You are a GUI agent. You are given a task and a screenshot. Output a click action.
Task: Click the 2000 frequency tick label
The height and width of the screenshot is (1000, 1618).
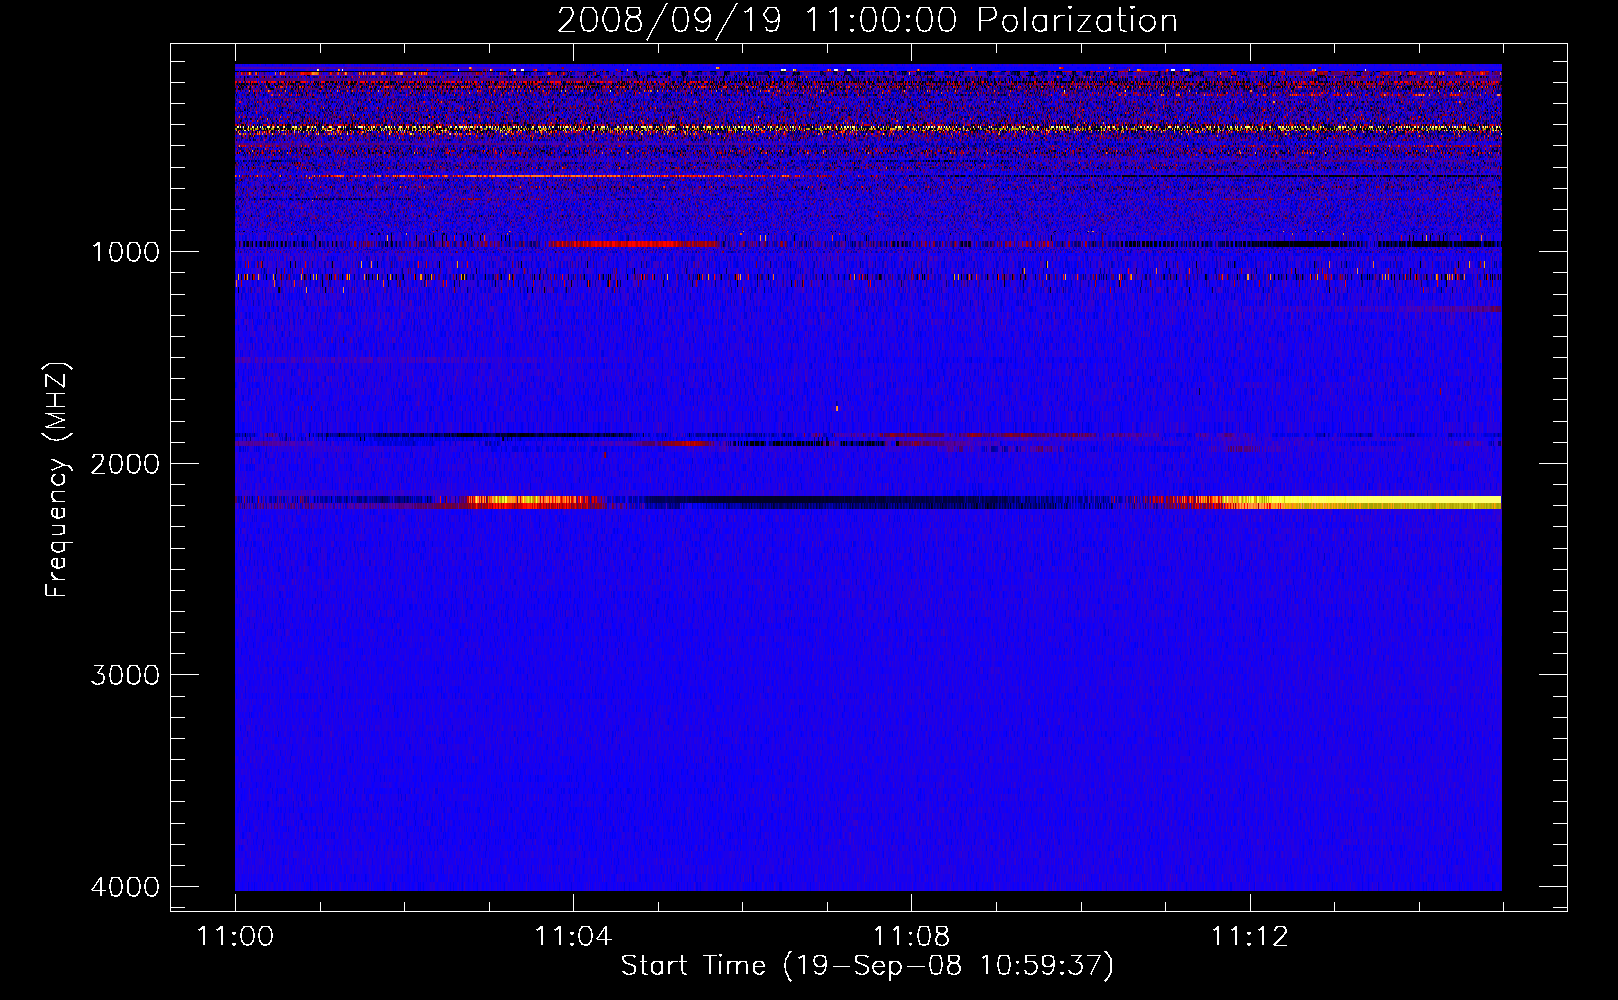[125, 463]
